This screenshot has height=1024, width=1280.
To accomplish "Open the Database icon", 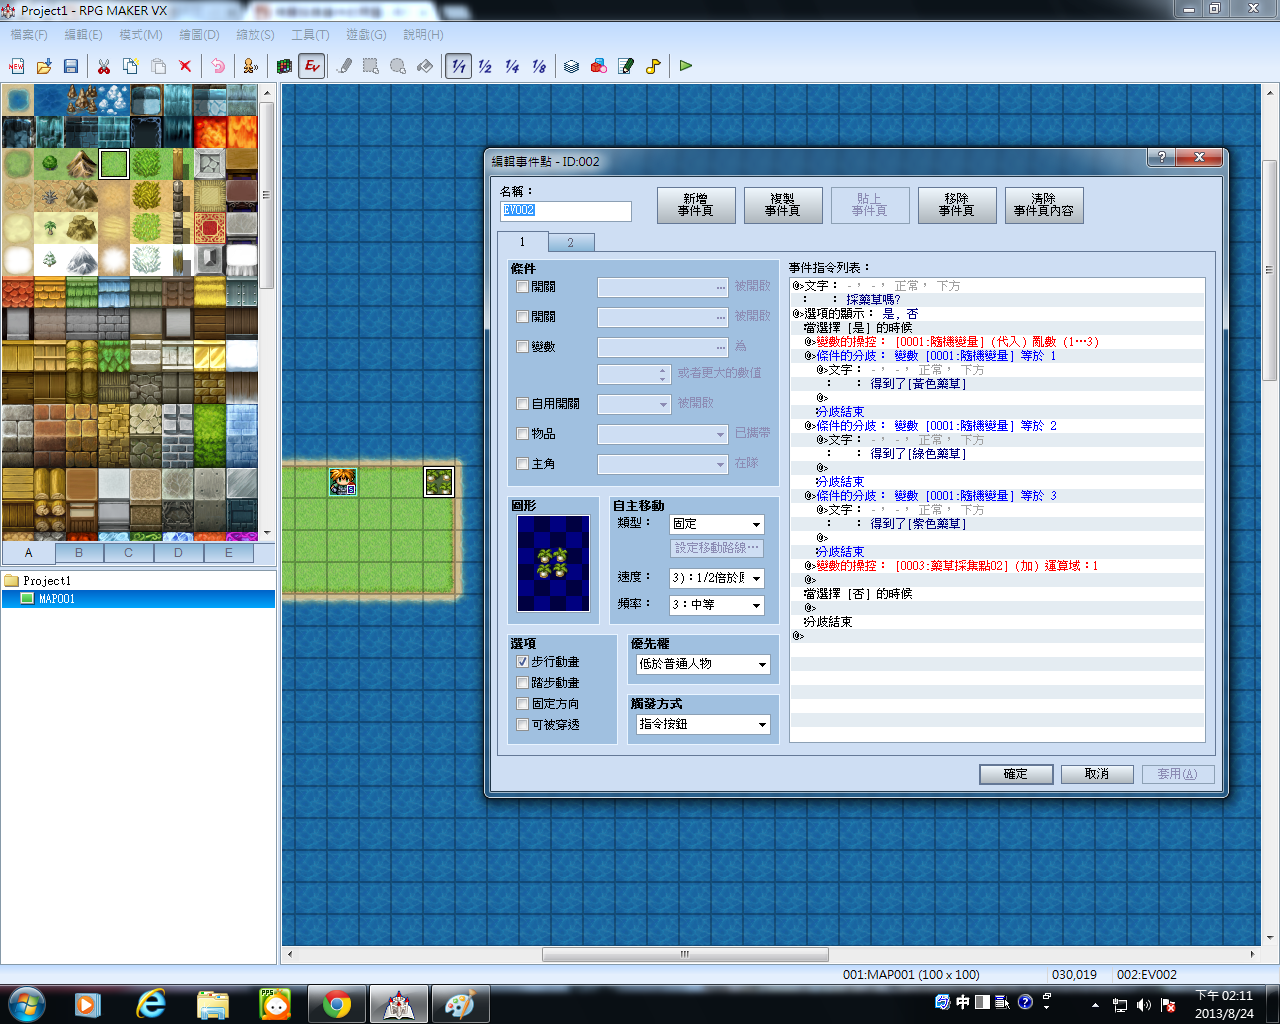I will coord(572,66).
